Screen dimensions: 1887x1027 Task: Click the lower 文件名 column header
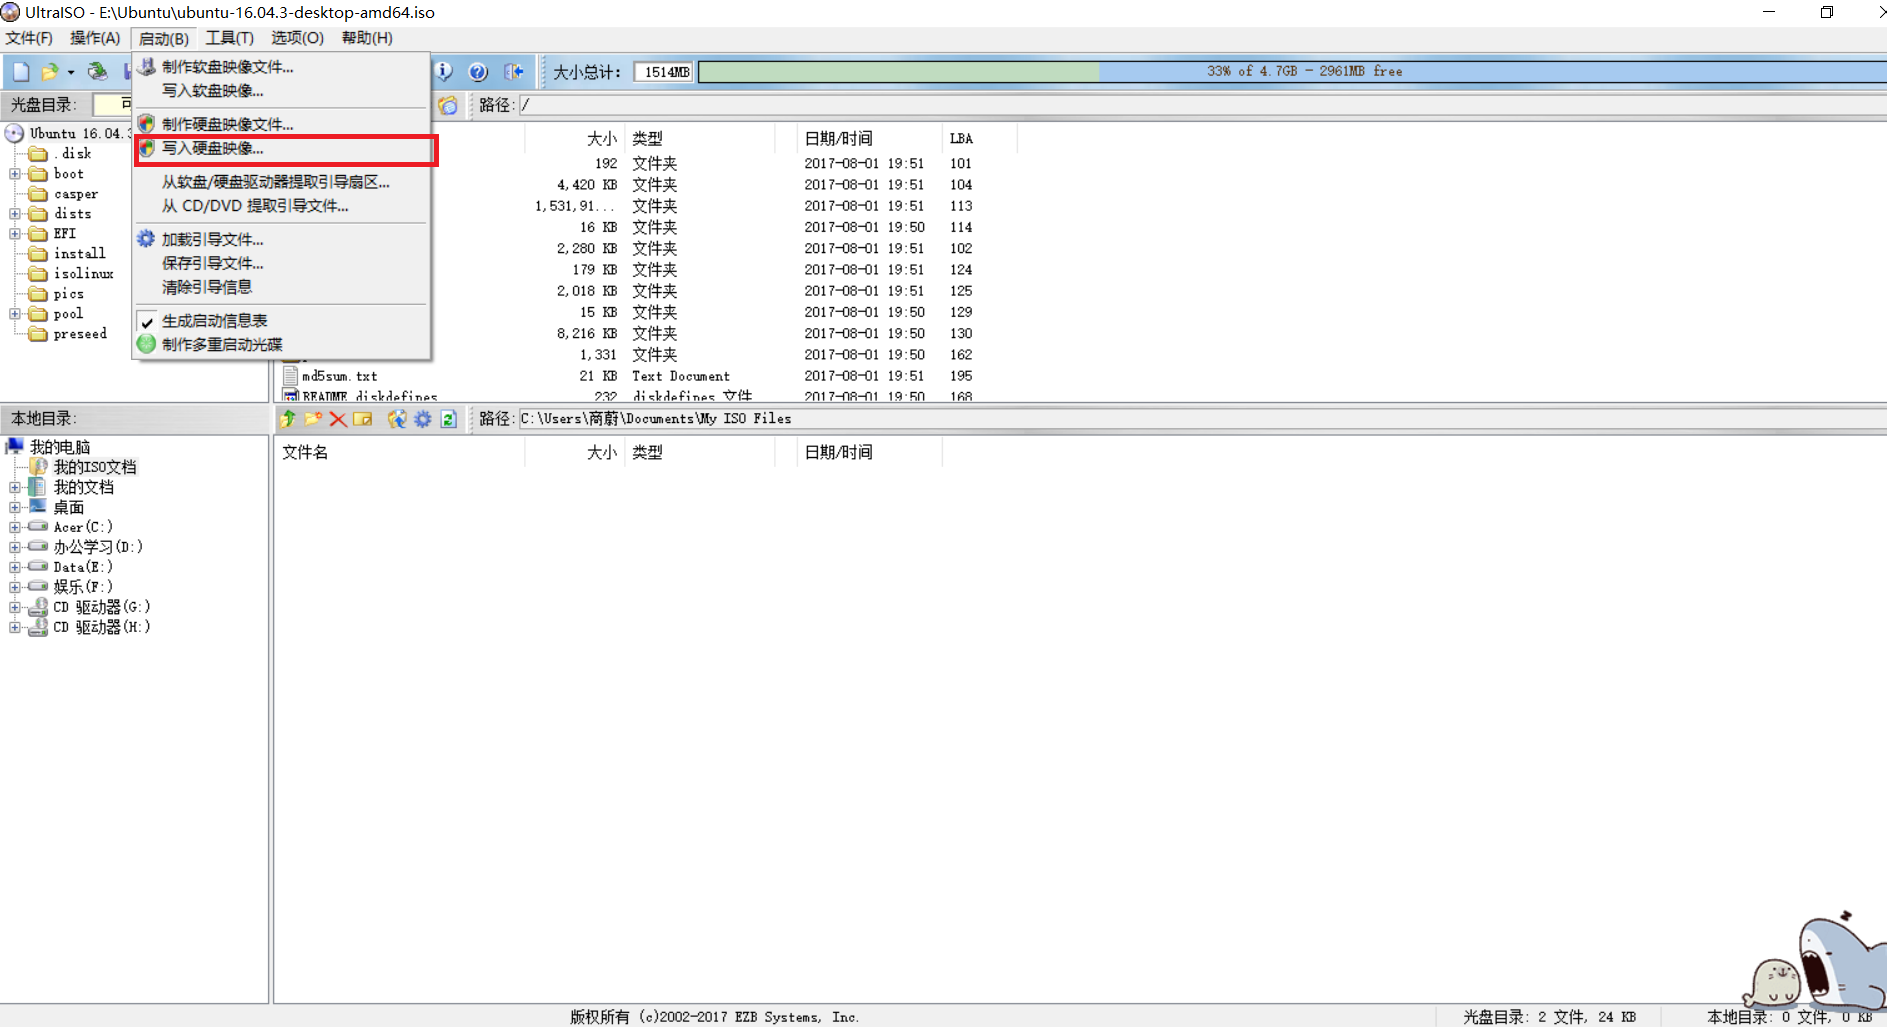399,453
